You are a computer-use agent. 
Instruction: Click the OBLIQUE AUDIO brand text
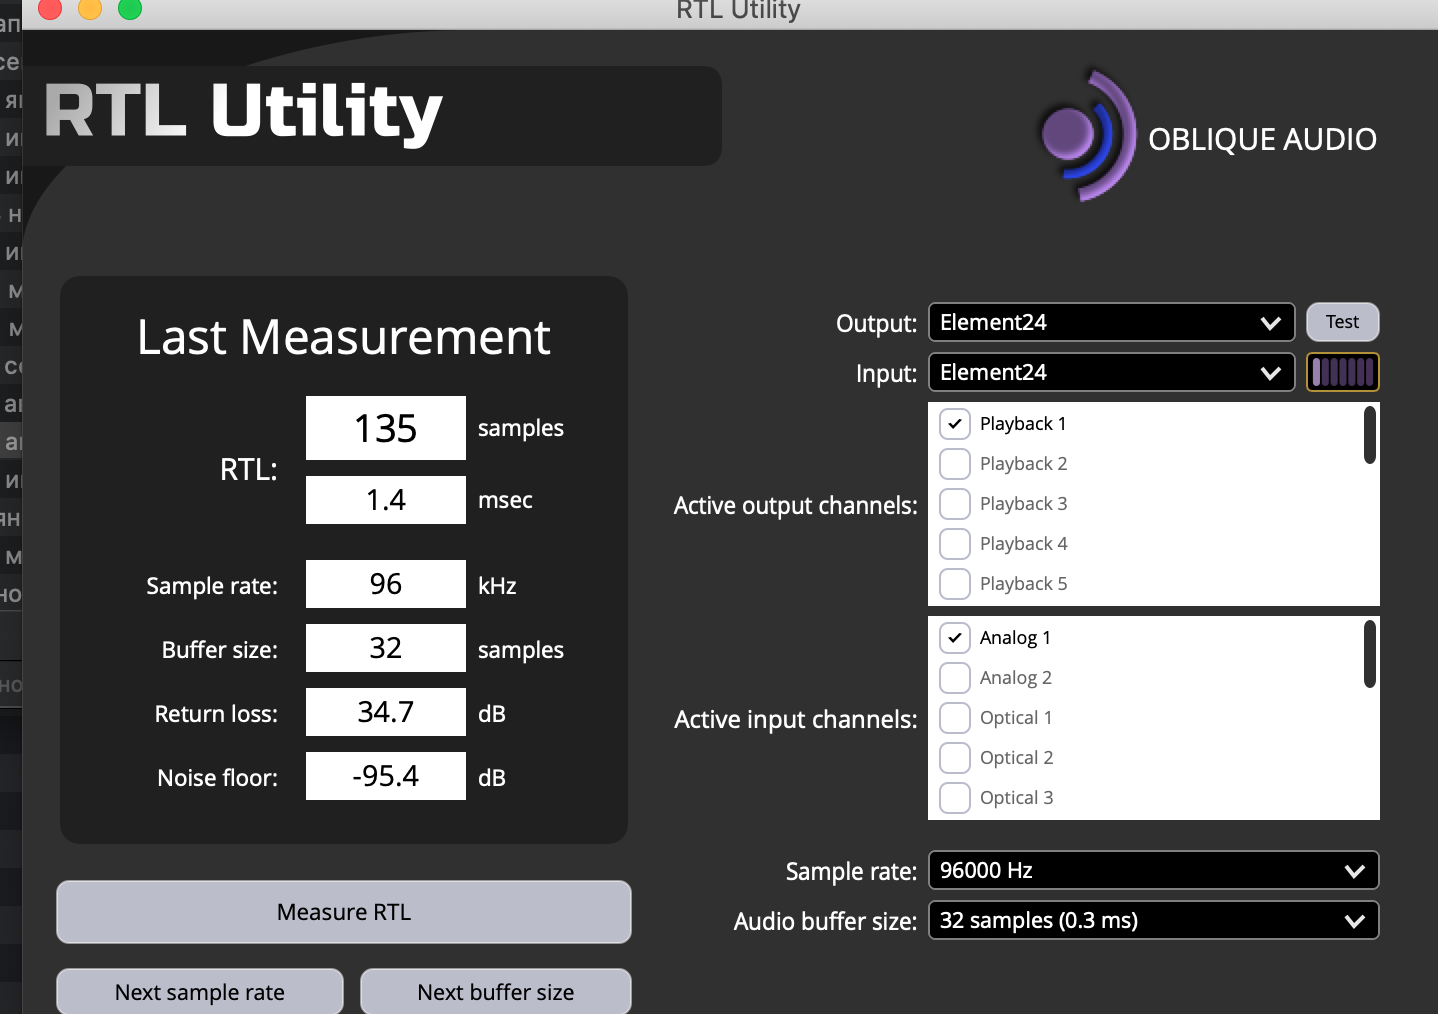pos(1262,139)
